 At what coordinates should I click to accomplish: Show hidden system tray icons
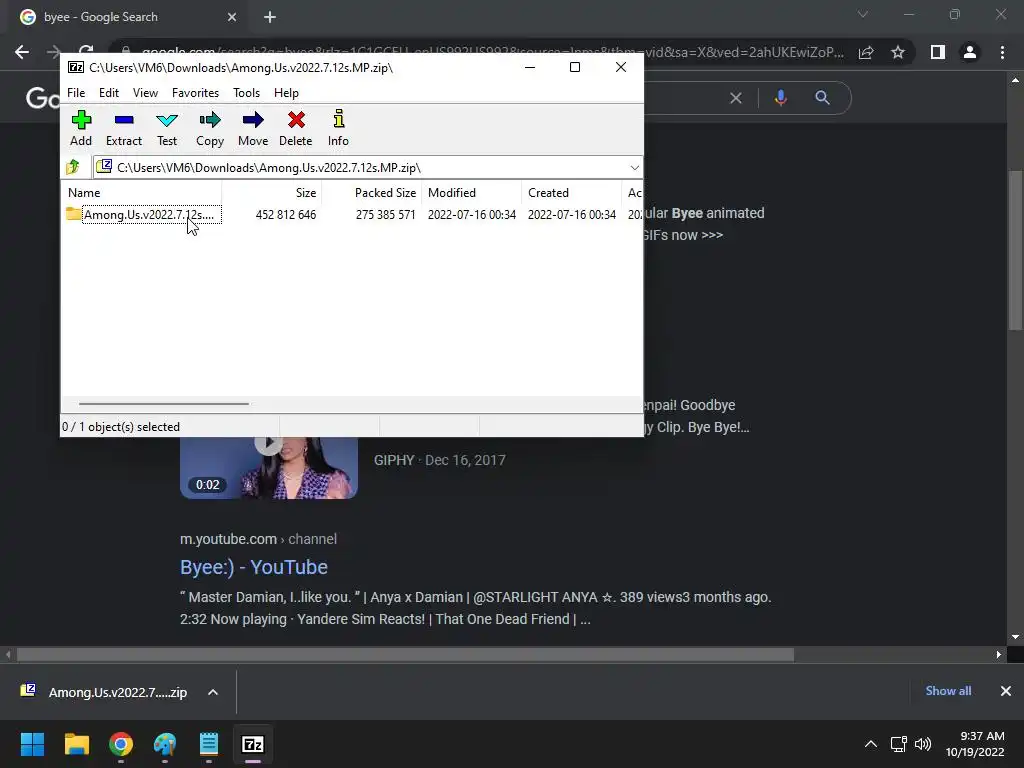(871, 744)
